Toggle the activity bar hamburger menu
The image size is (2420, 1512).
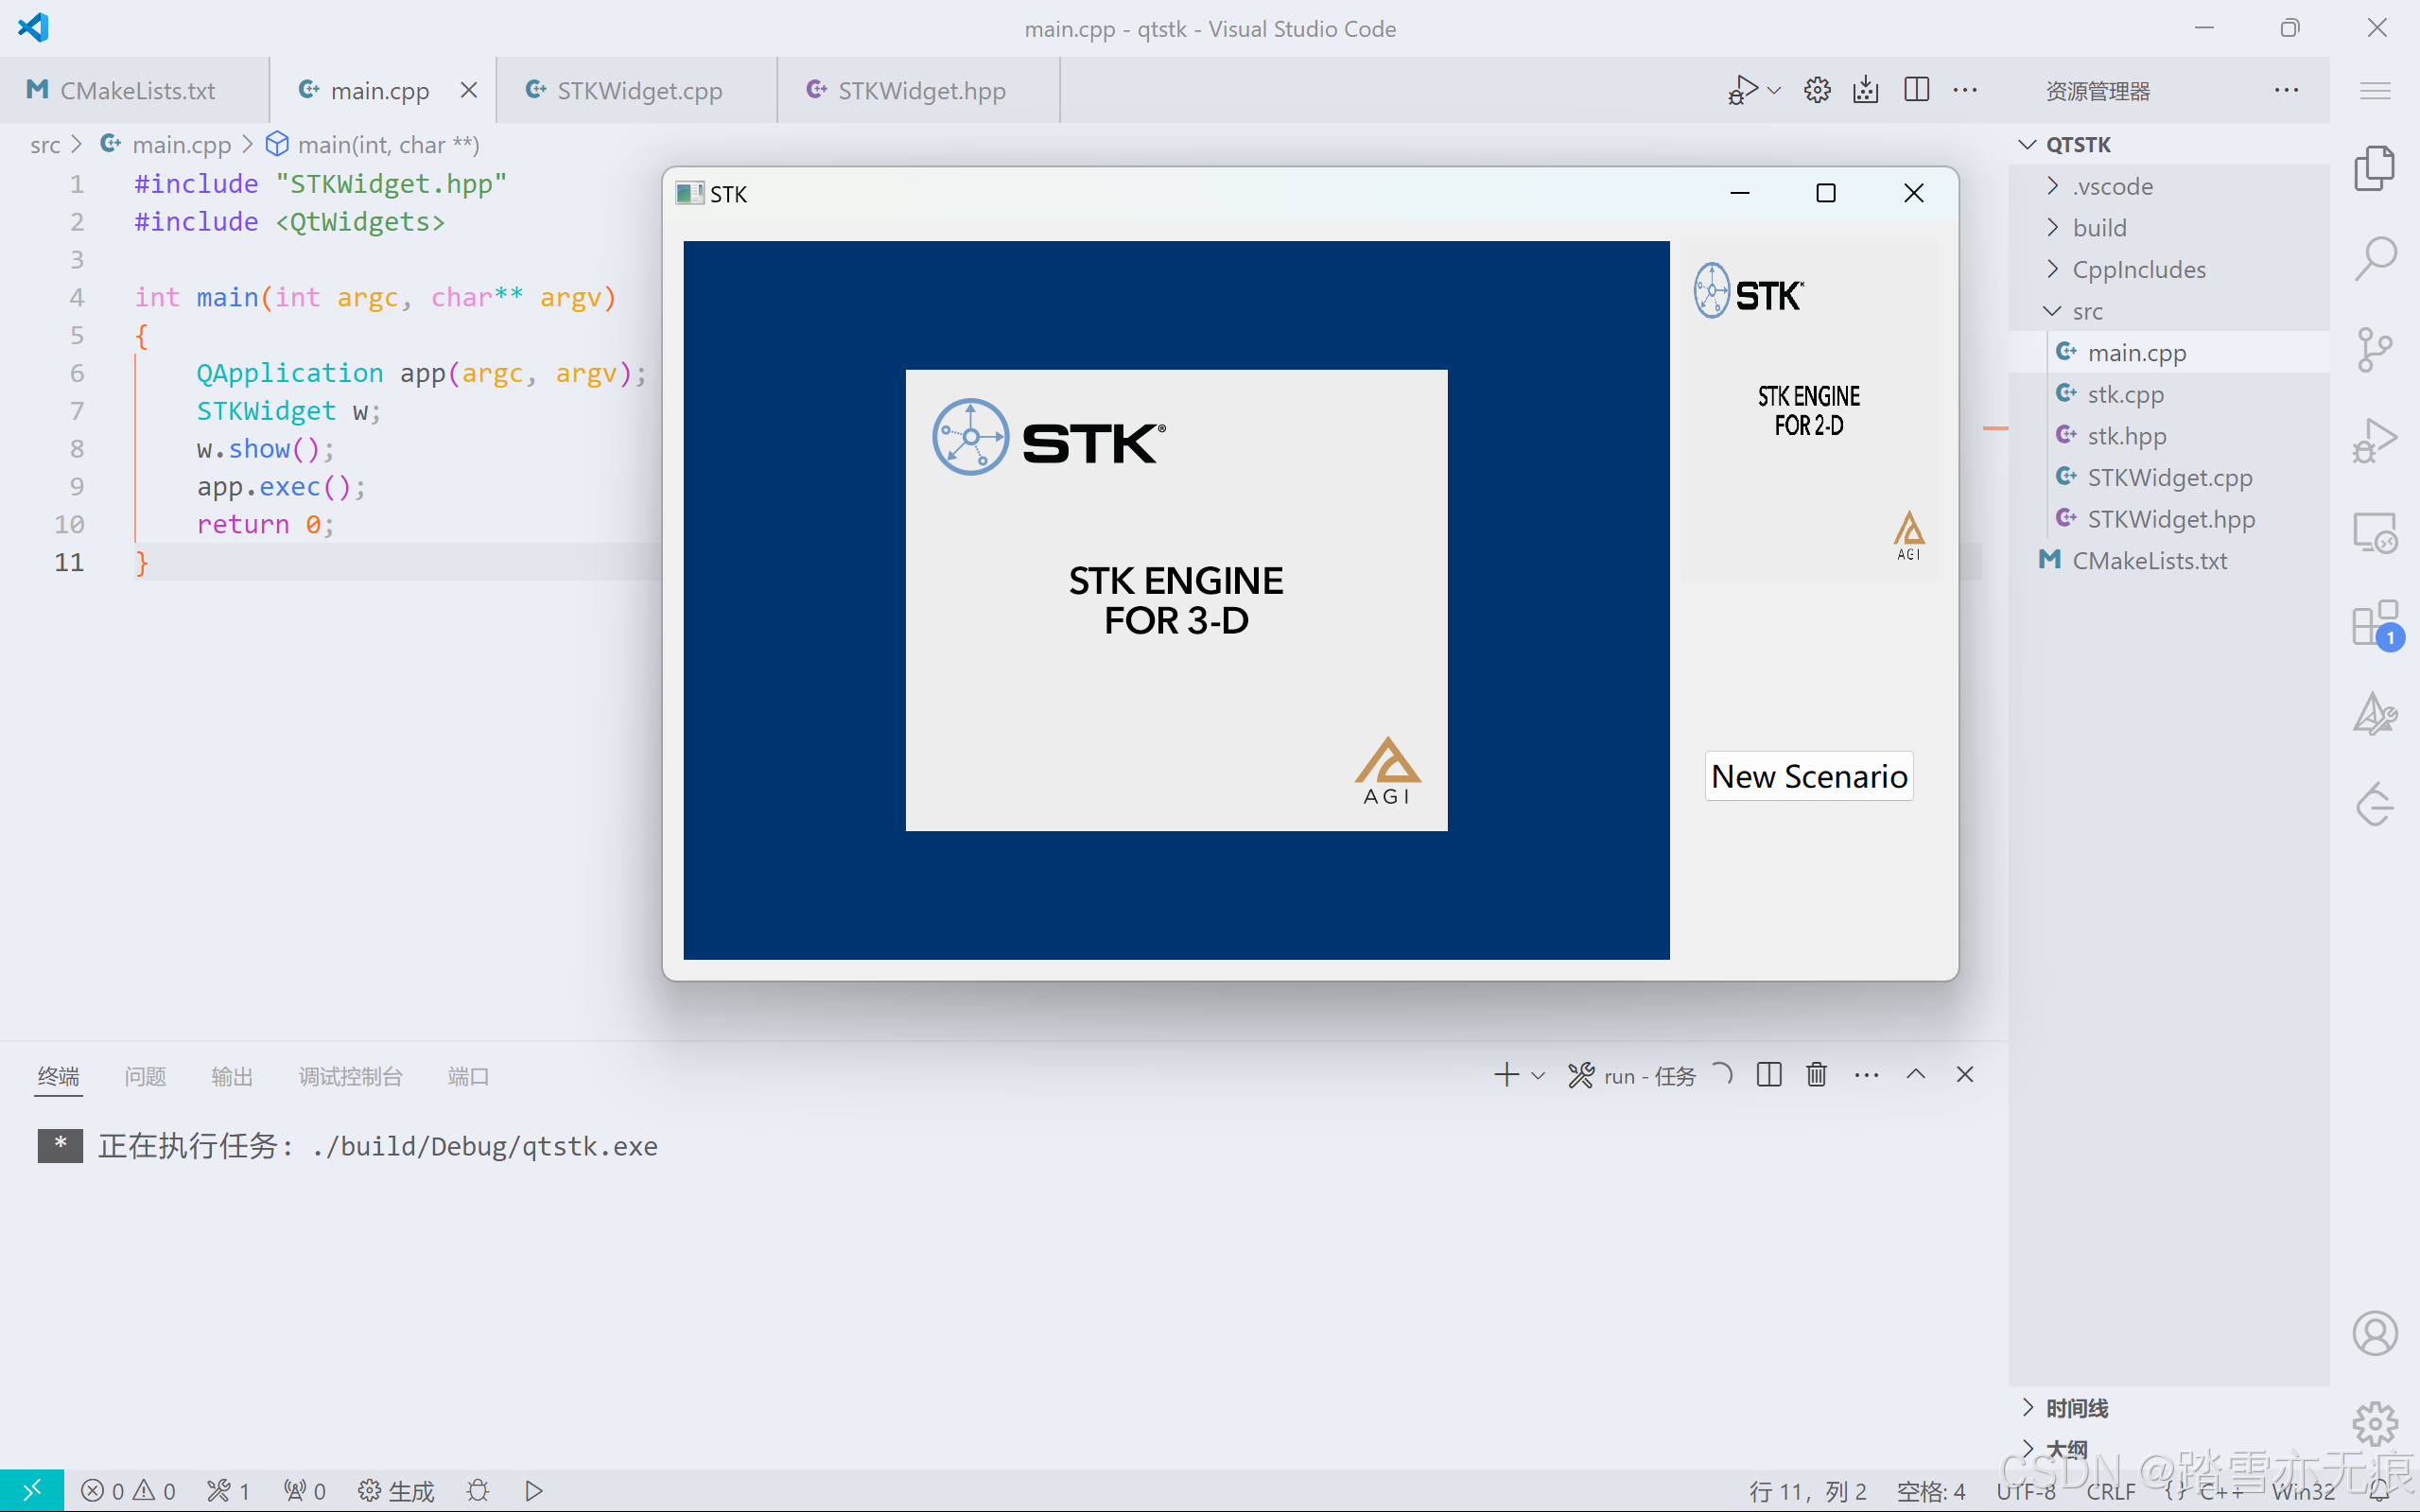pos(2375,91)
